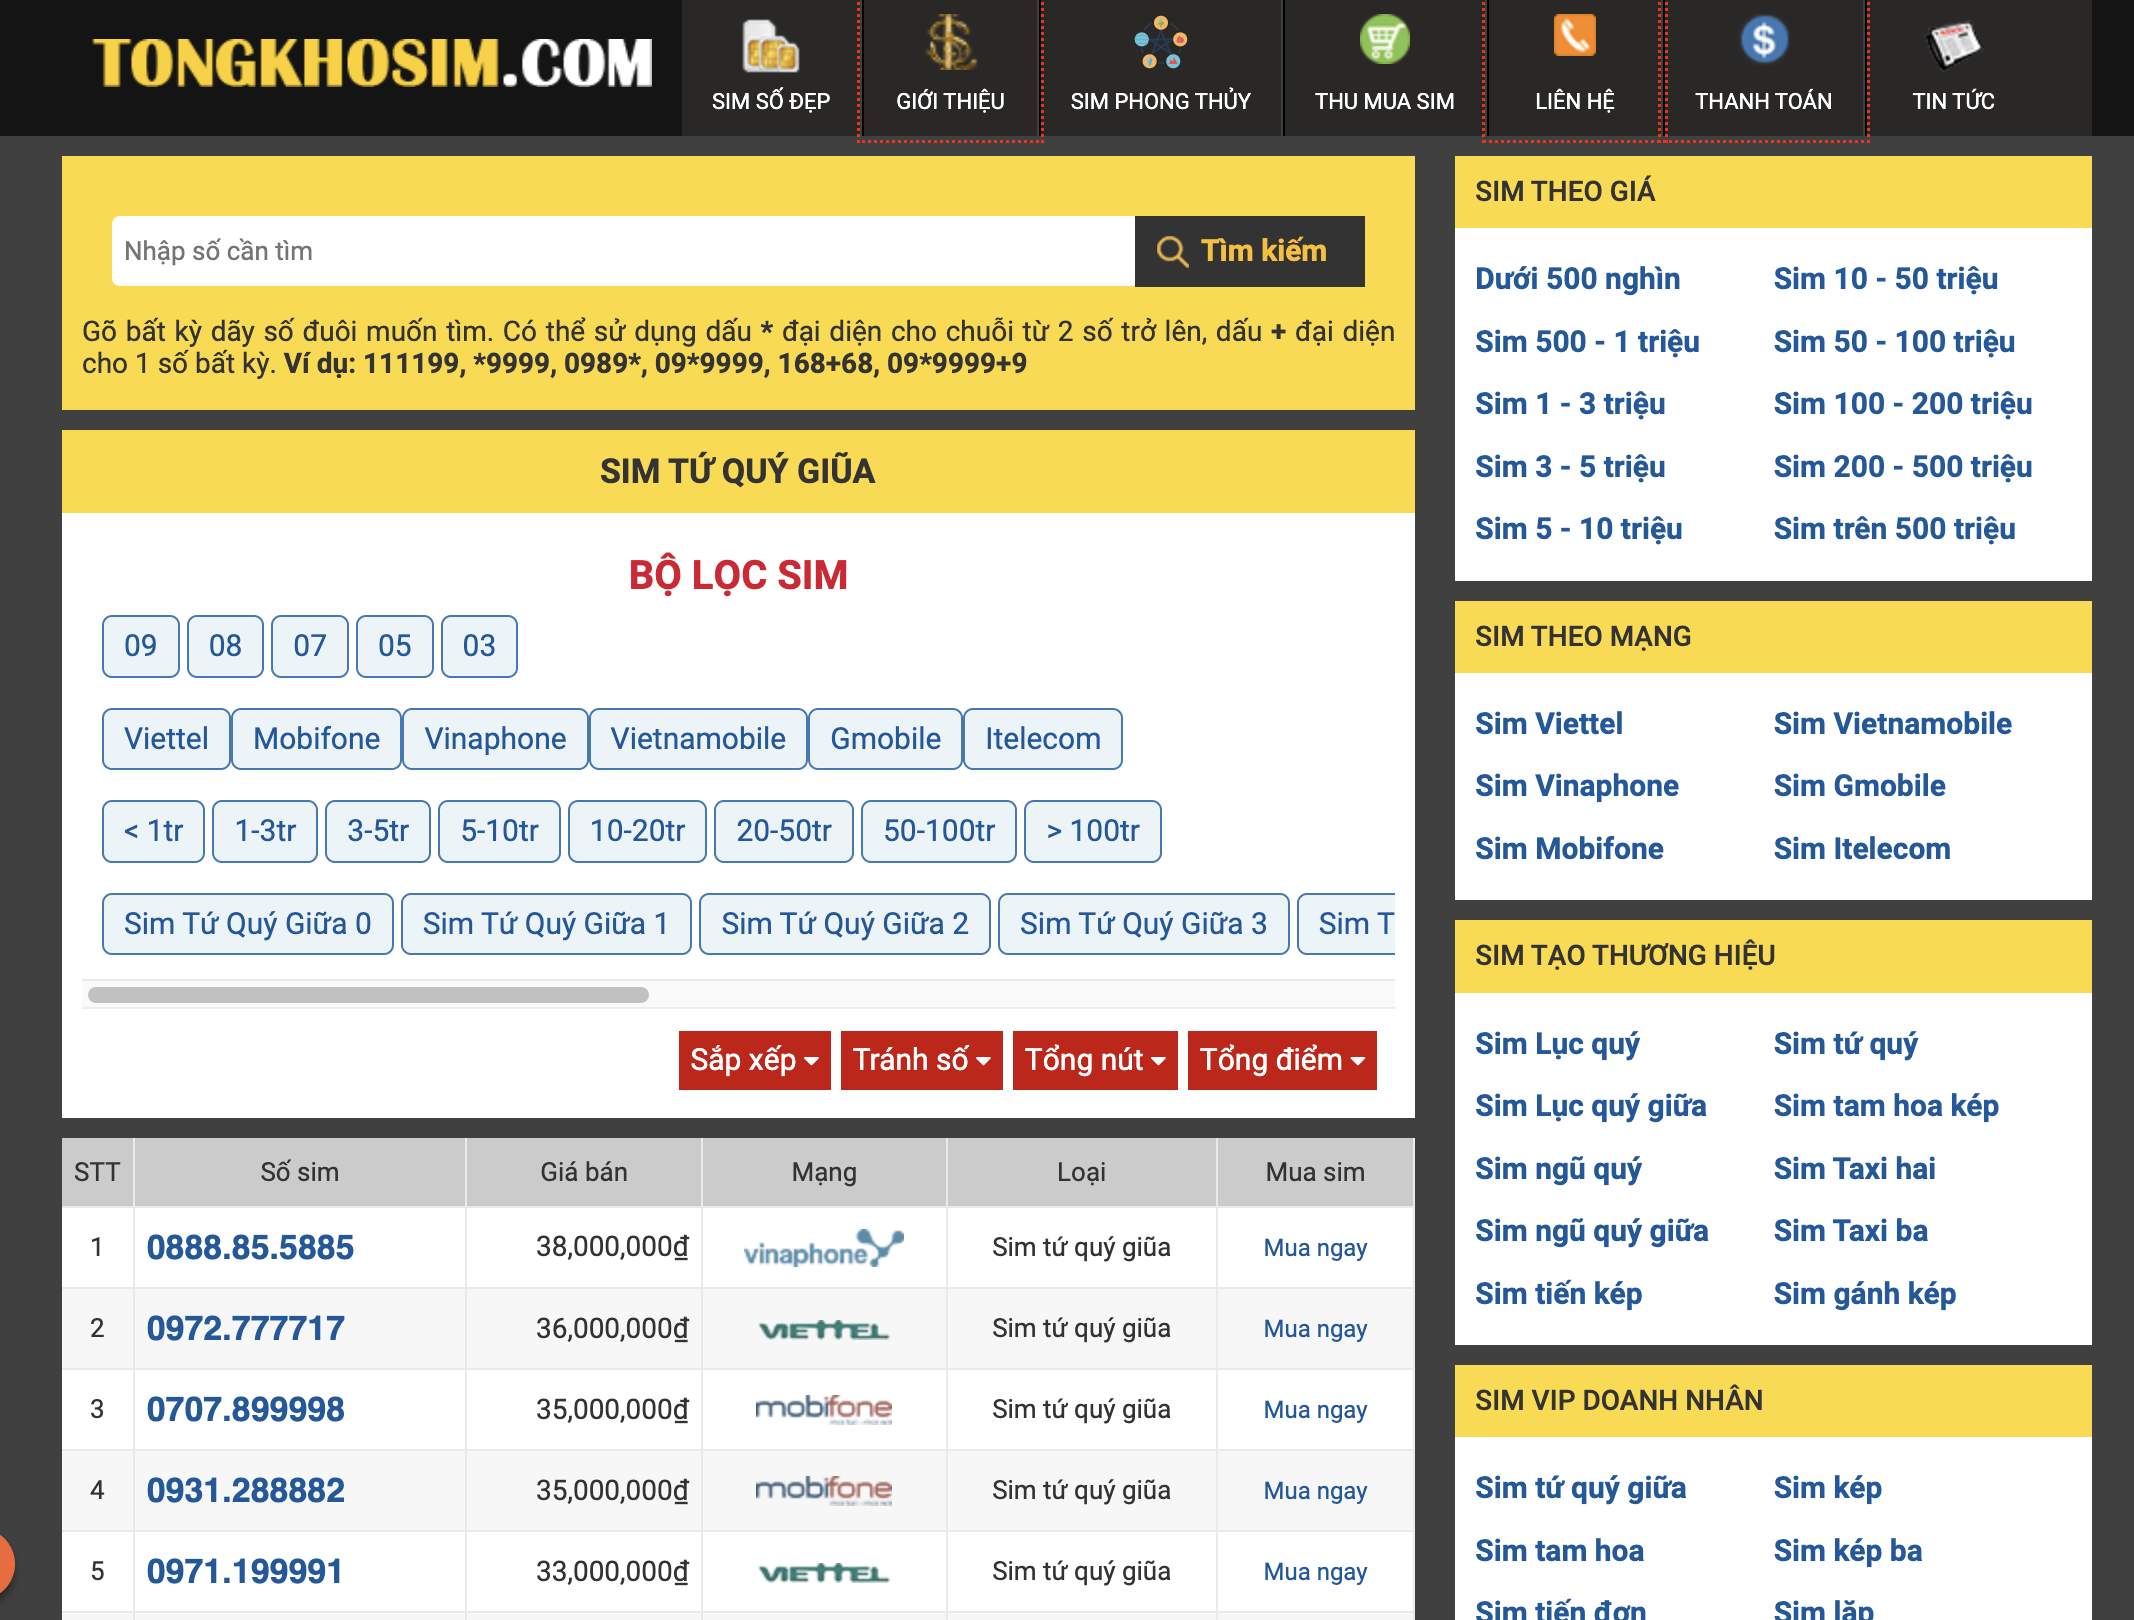Expand the Sắp xếp dropdown
Screen dimensions: 2134x1620
tap(754, 1060)
